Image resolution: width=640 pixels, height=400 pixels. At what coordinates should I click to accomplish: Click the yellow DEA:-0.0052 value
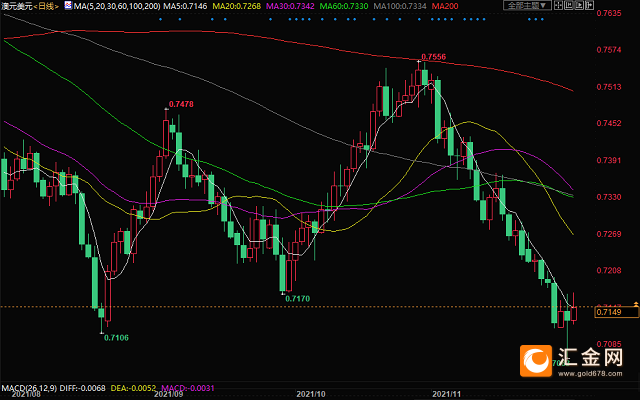coord(133,388)
